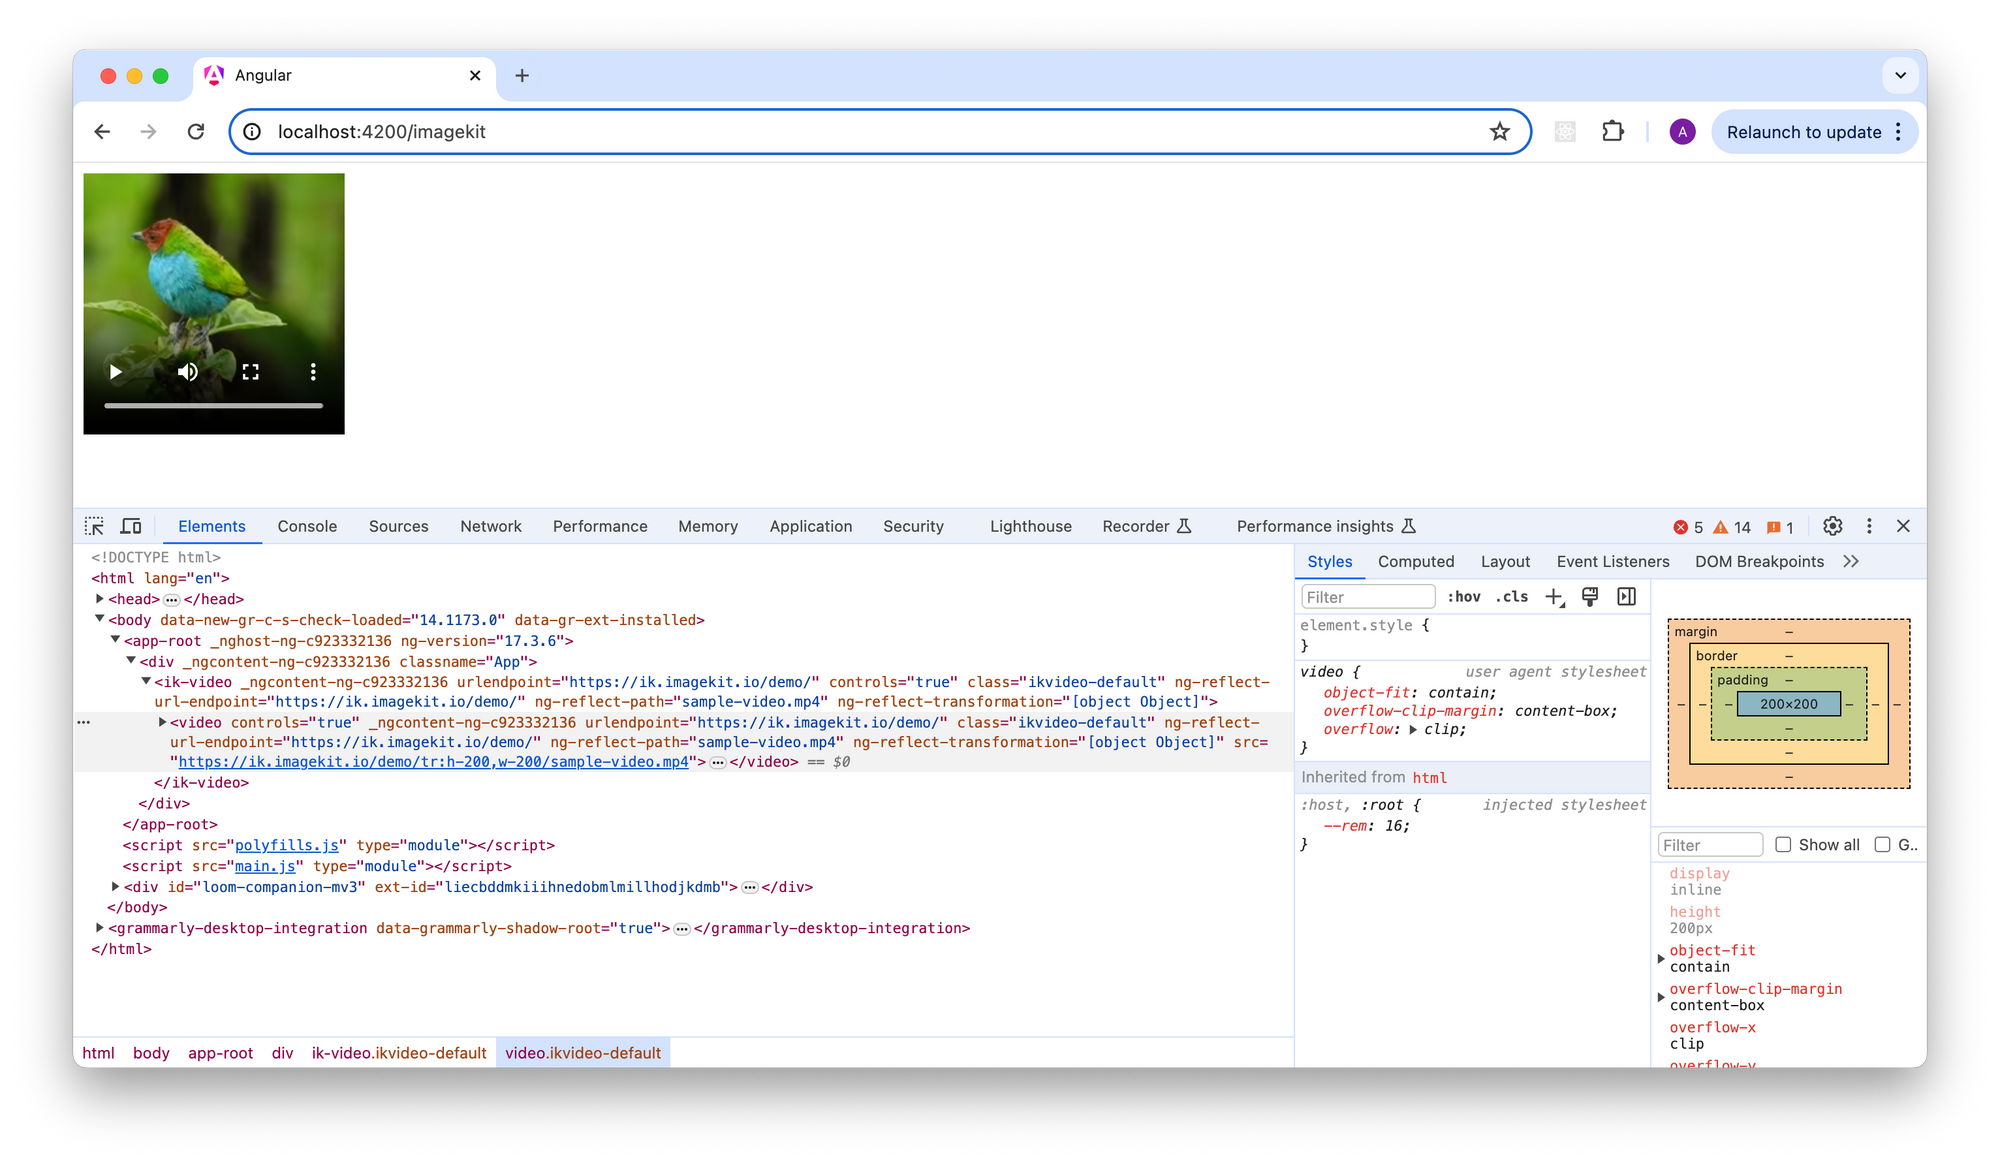This screenshot has width=2000, height=1164.
Task: Enter video fullscreen mode
Action: 251,372
